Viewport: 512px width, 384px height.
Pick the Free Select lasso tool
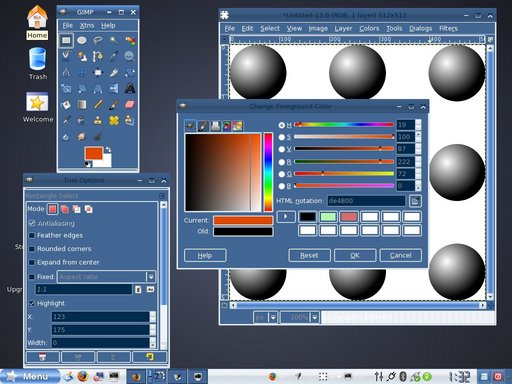point(98,41)
